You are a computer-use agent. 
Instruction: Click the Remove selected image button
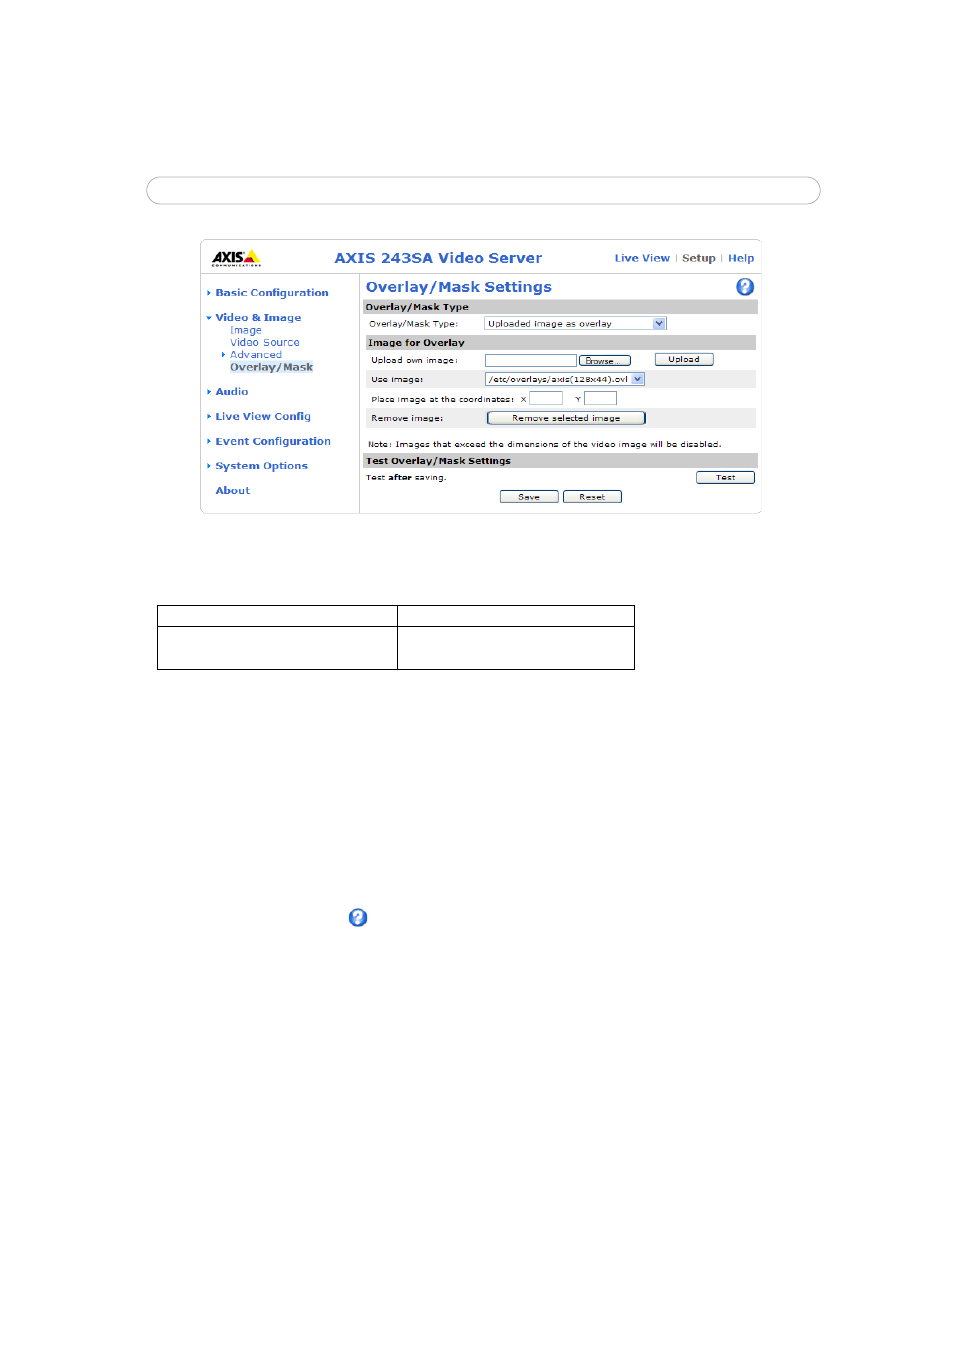(x=566, y=418)
